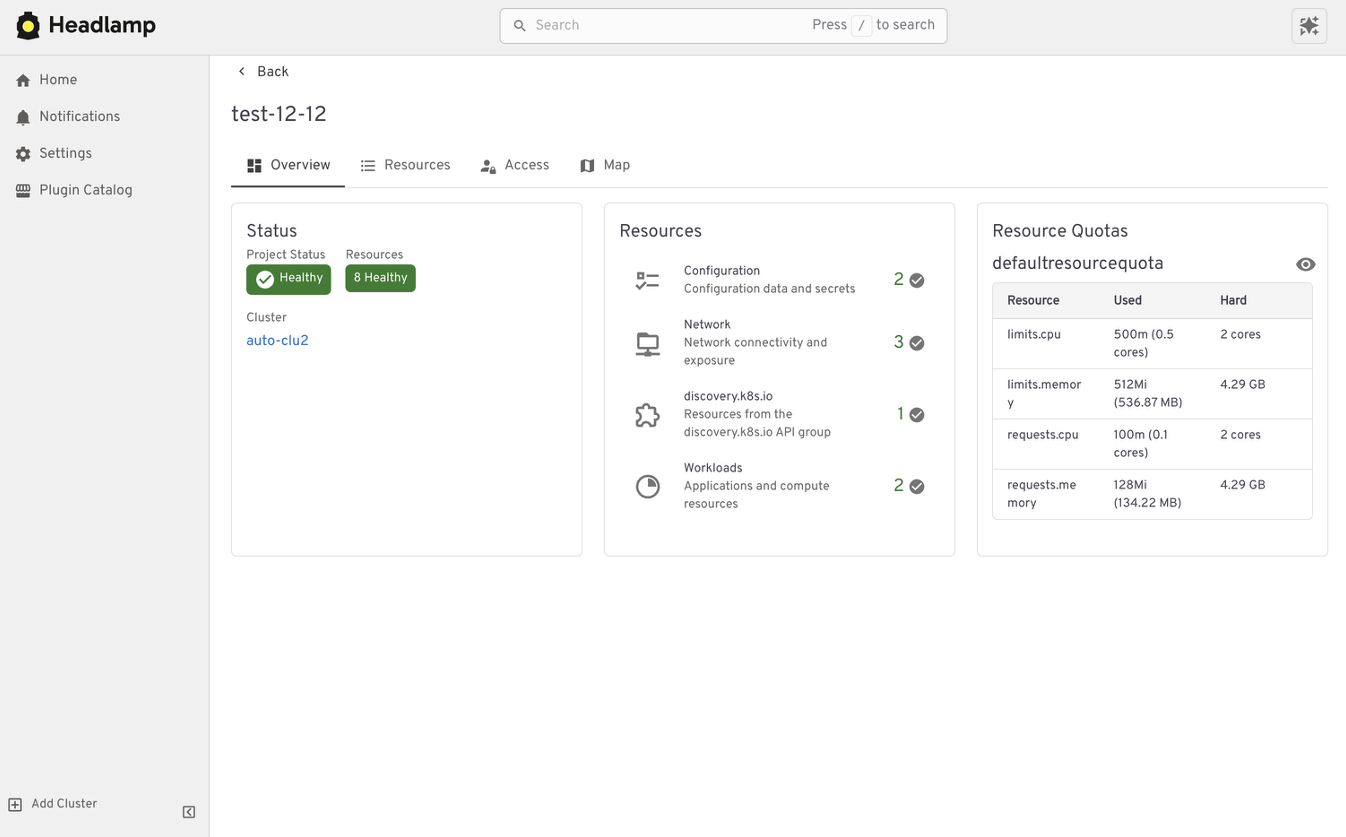
Task: Open Settings via the gear icon
Action: click(x=23, y=153)
